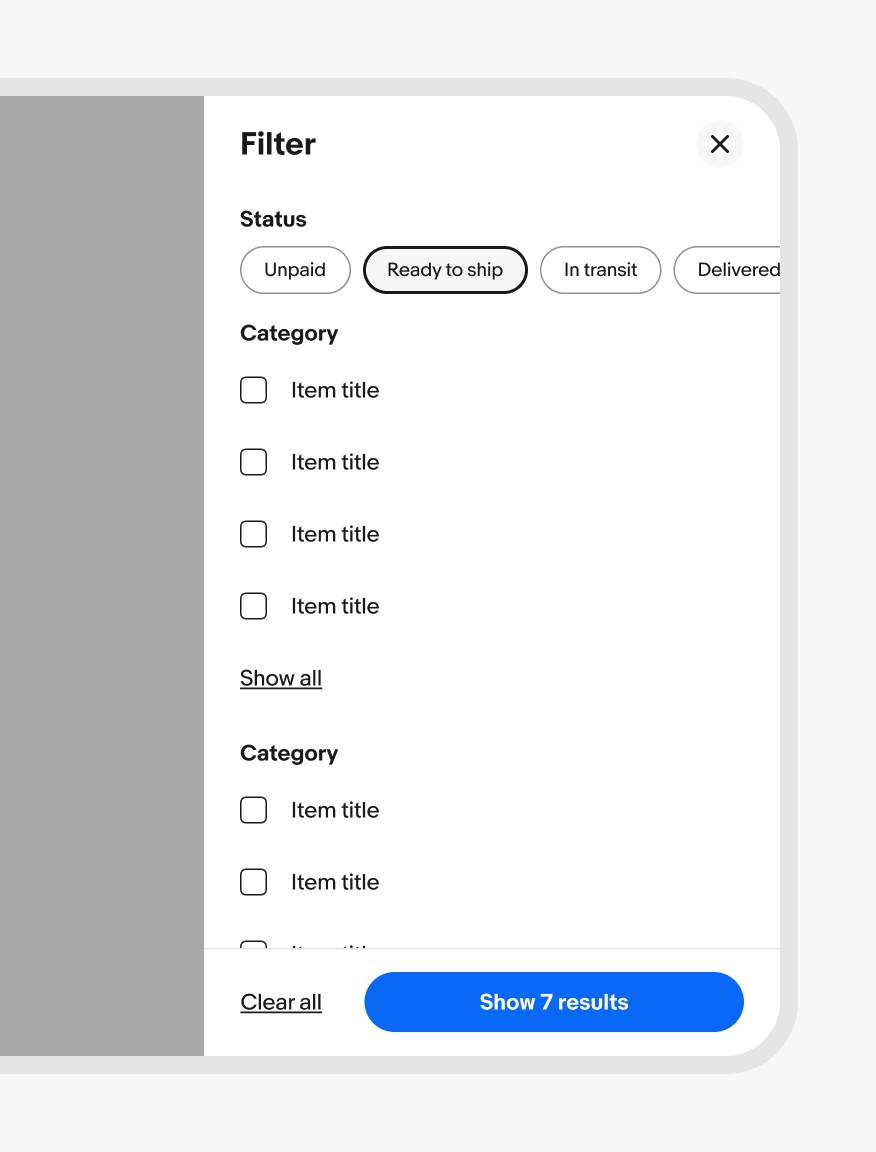Screen dimensions: 876x1152
Task: Click the first Category section heading
Action: (x=289, y=333)
